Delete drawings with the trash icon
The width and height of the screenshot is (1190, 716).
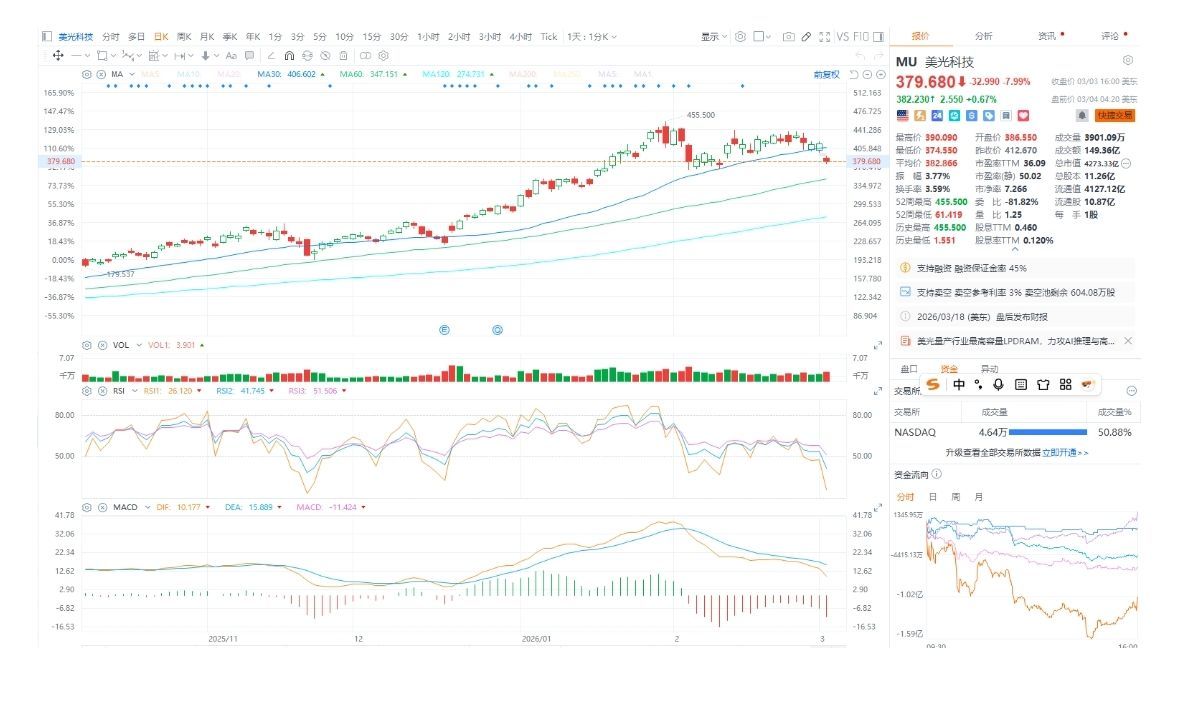(343, 56)
